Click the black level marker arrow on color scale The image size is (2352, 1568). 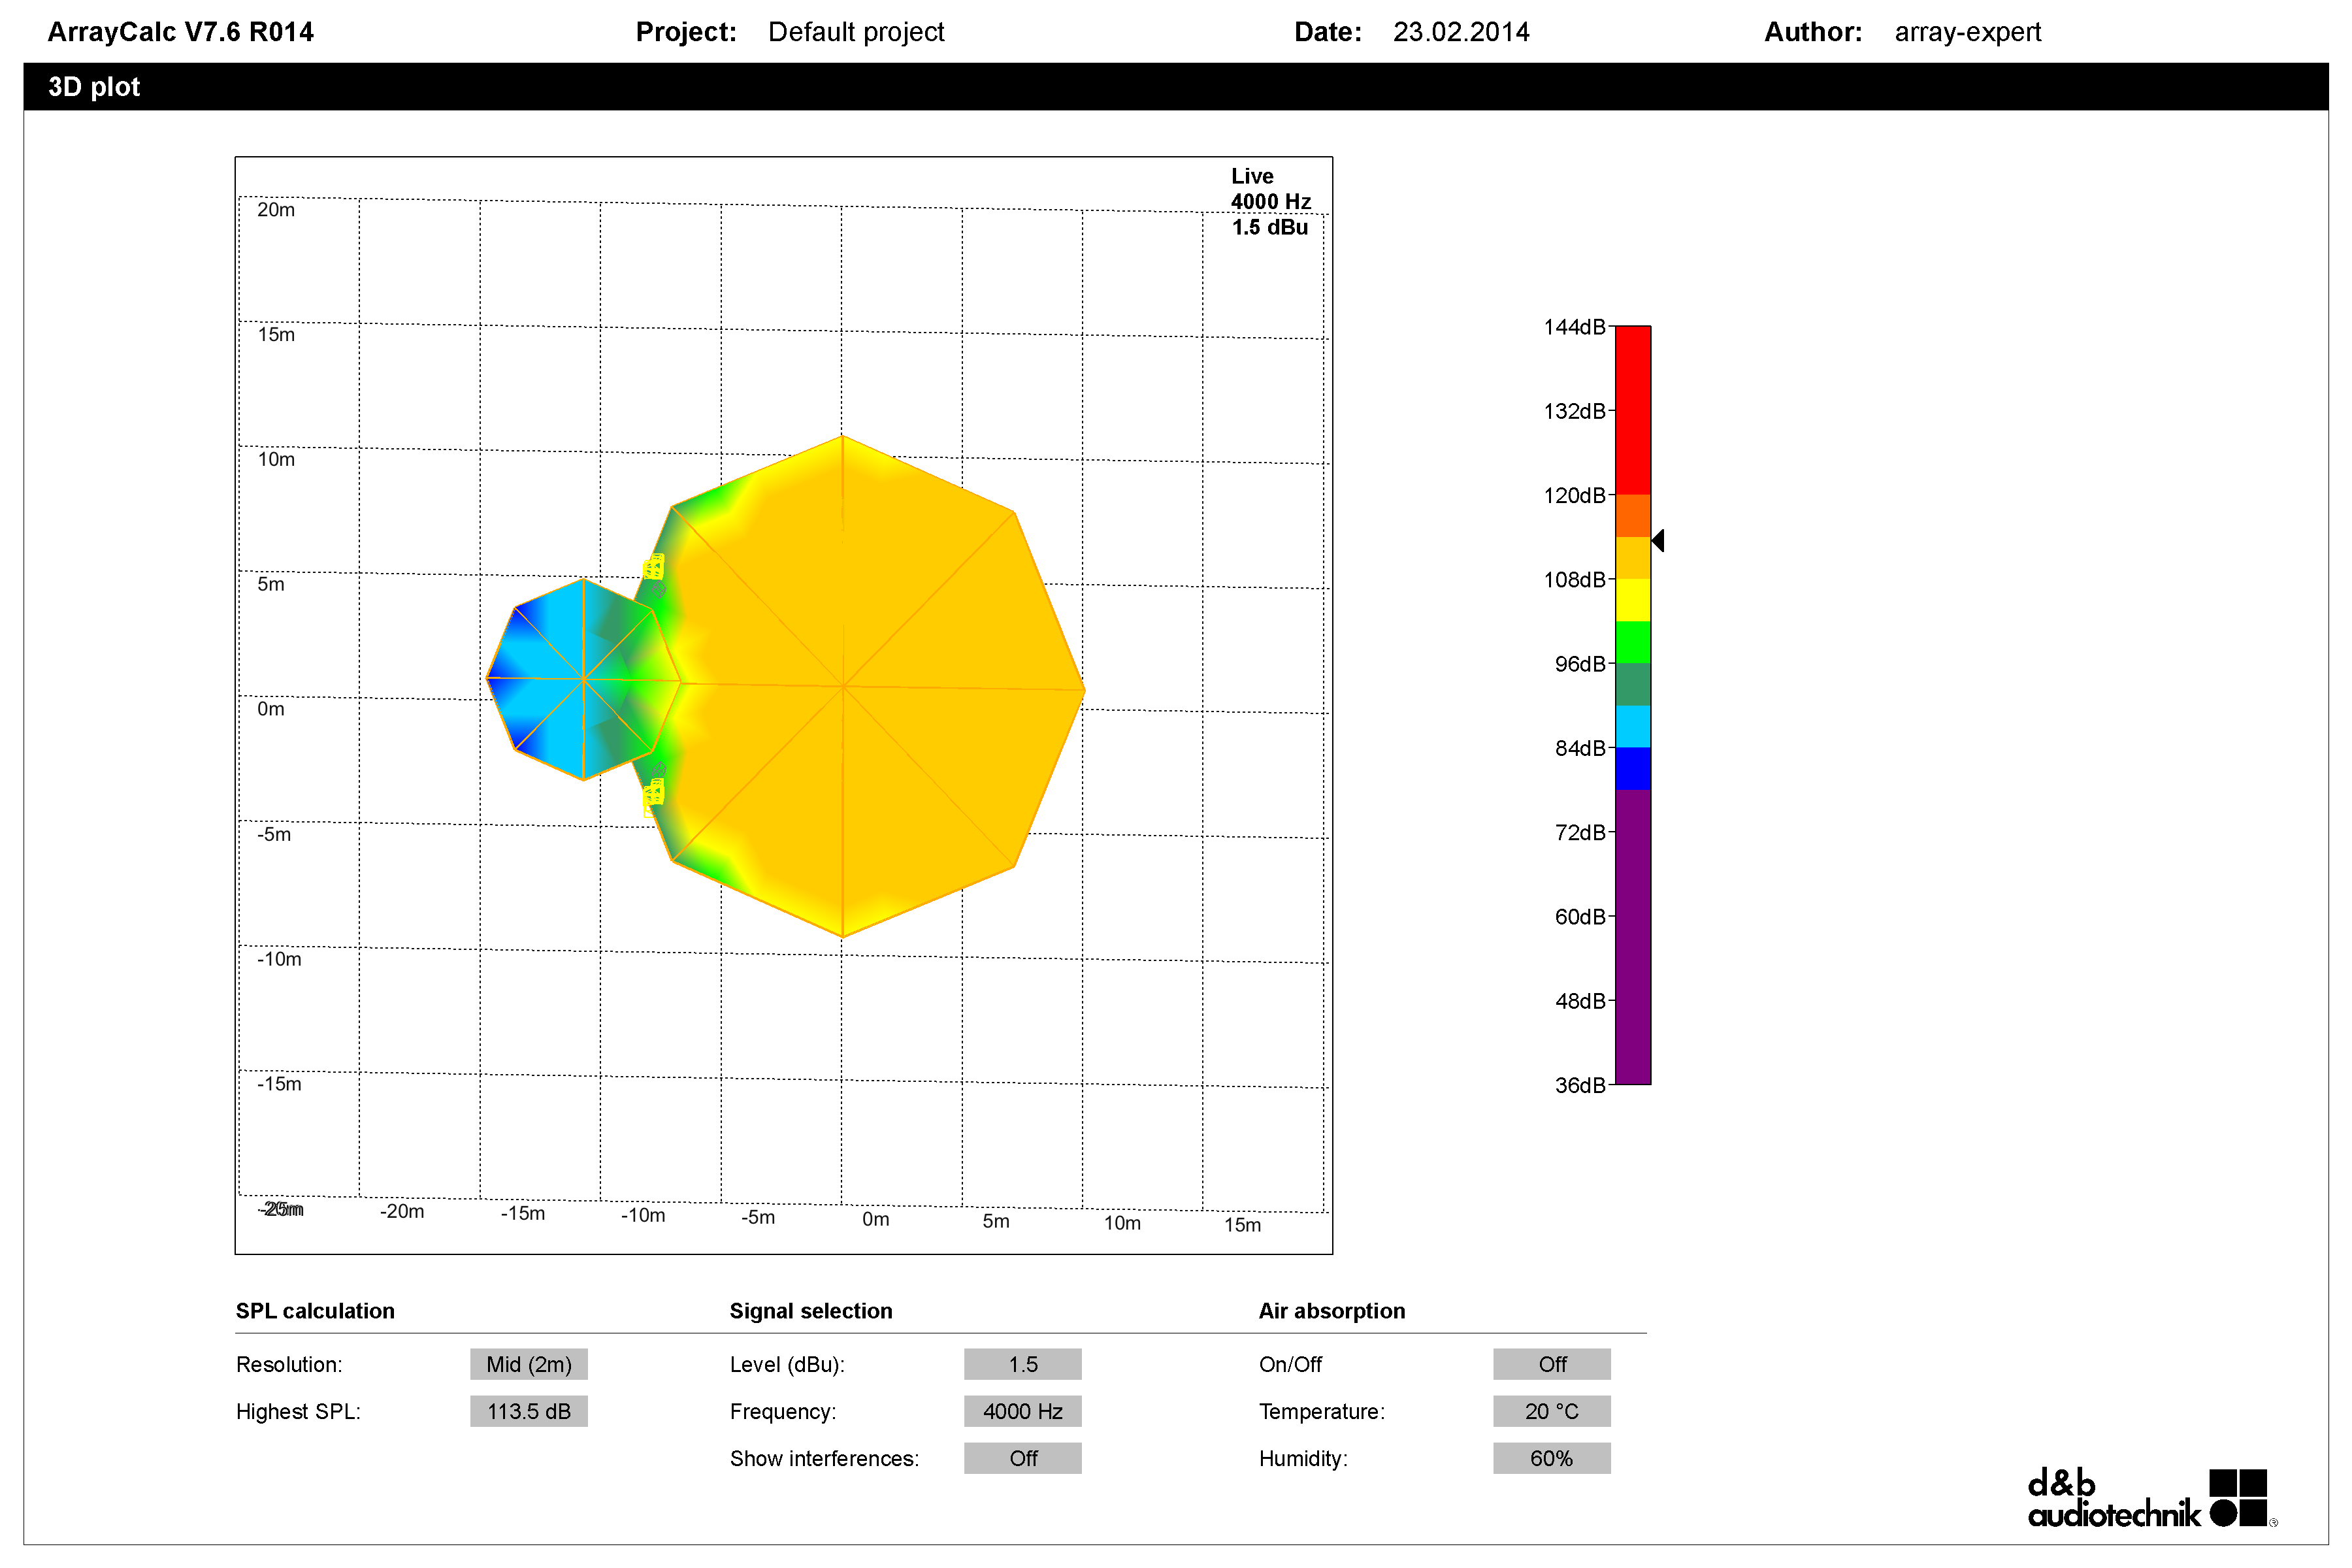click(x=1657, y=541)
